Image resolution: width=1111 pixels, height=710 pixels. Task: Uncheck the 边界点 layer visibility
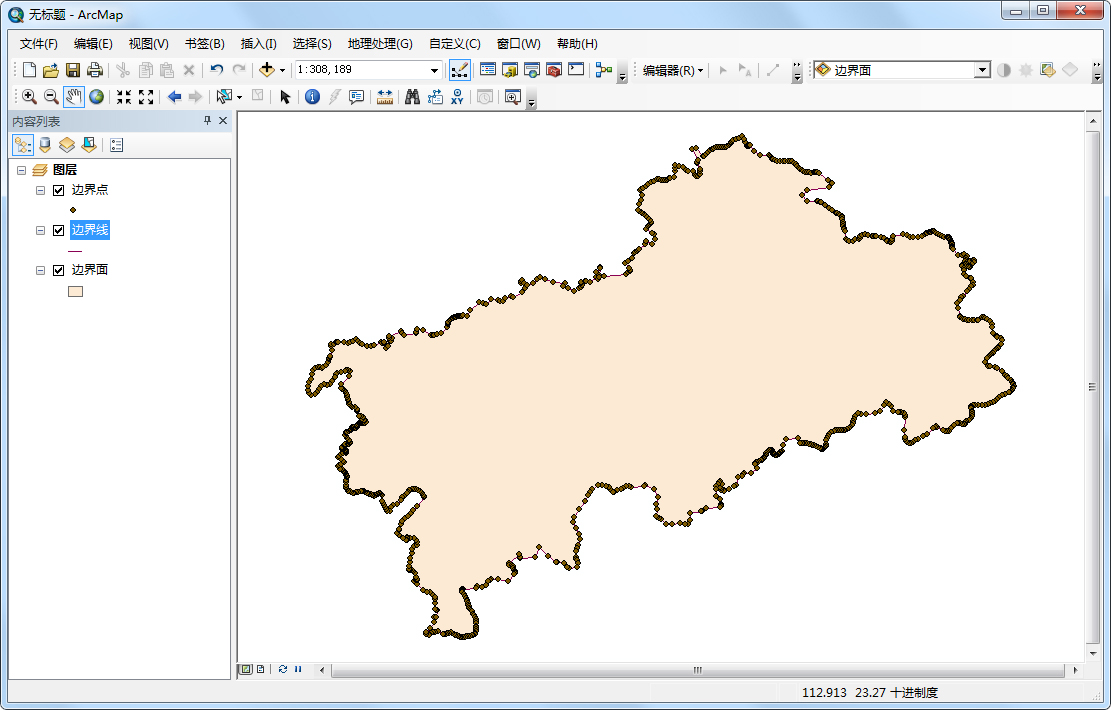click(x=57, y=189)
